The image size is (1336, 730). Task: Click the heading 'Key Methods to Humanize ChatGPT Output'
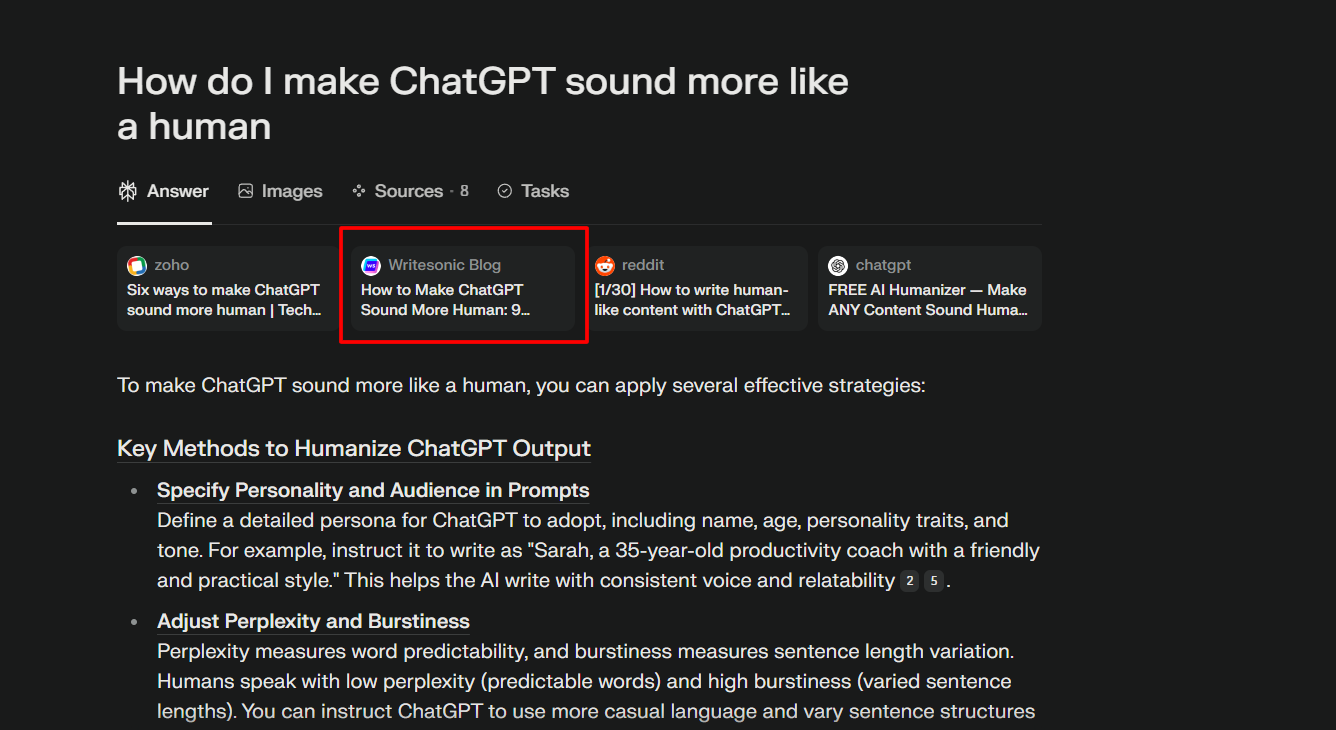pos(354,448)
